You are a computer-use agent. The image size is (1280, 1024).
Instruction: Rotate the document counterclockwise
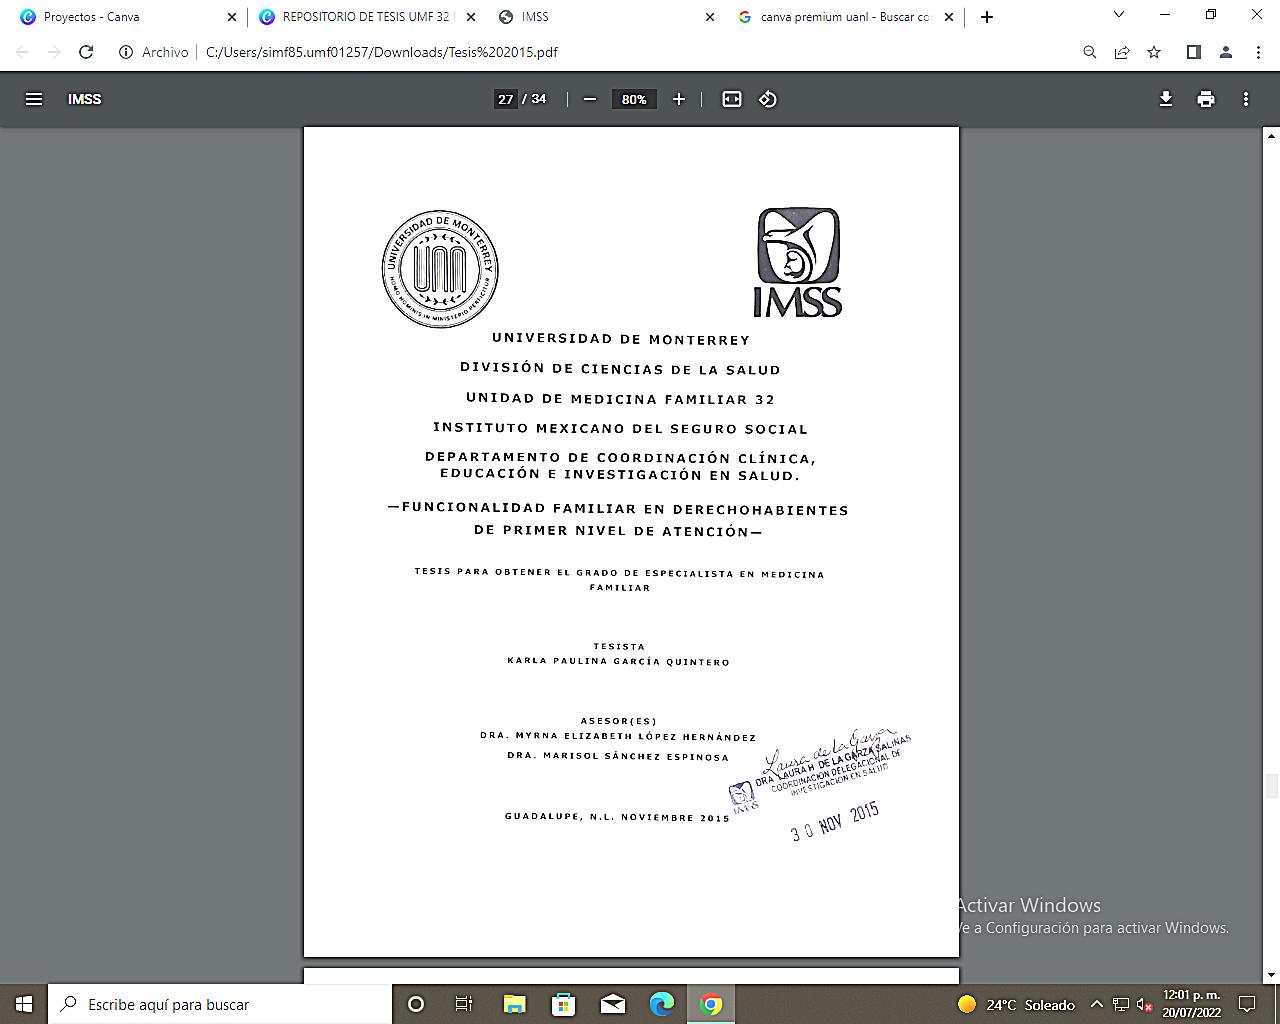(768, 99)
